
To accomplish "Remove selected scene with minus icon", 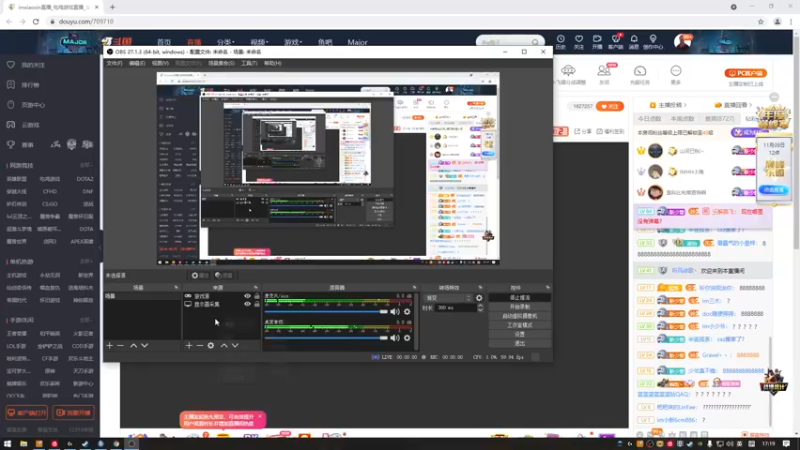I will click(120, 345).
